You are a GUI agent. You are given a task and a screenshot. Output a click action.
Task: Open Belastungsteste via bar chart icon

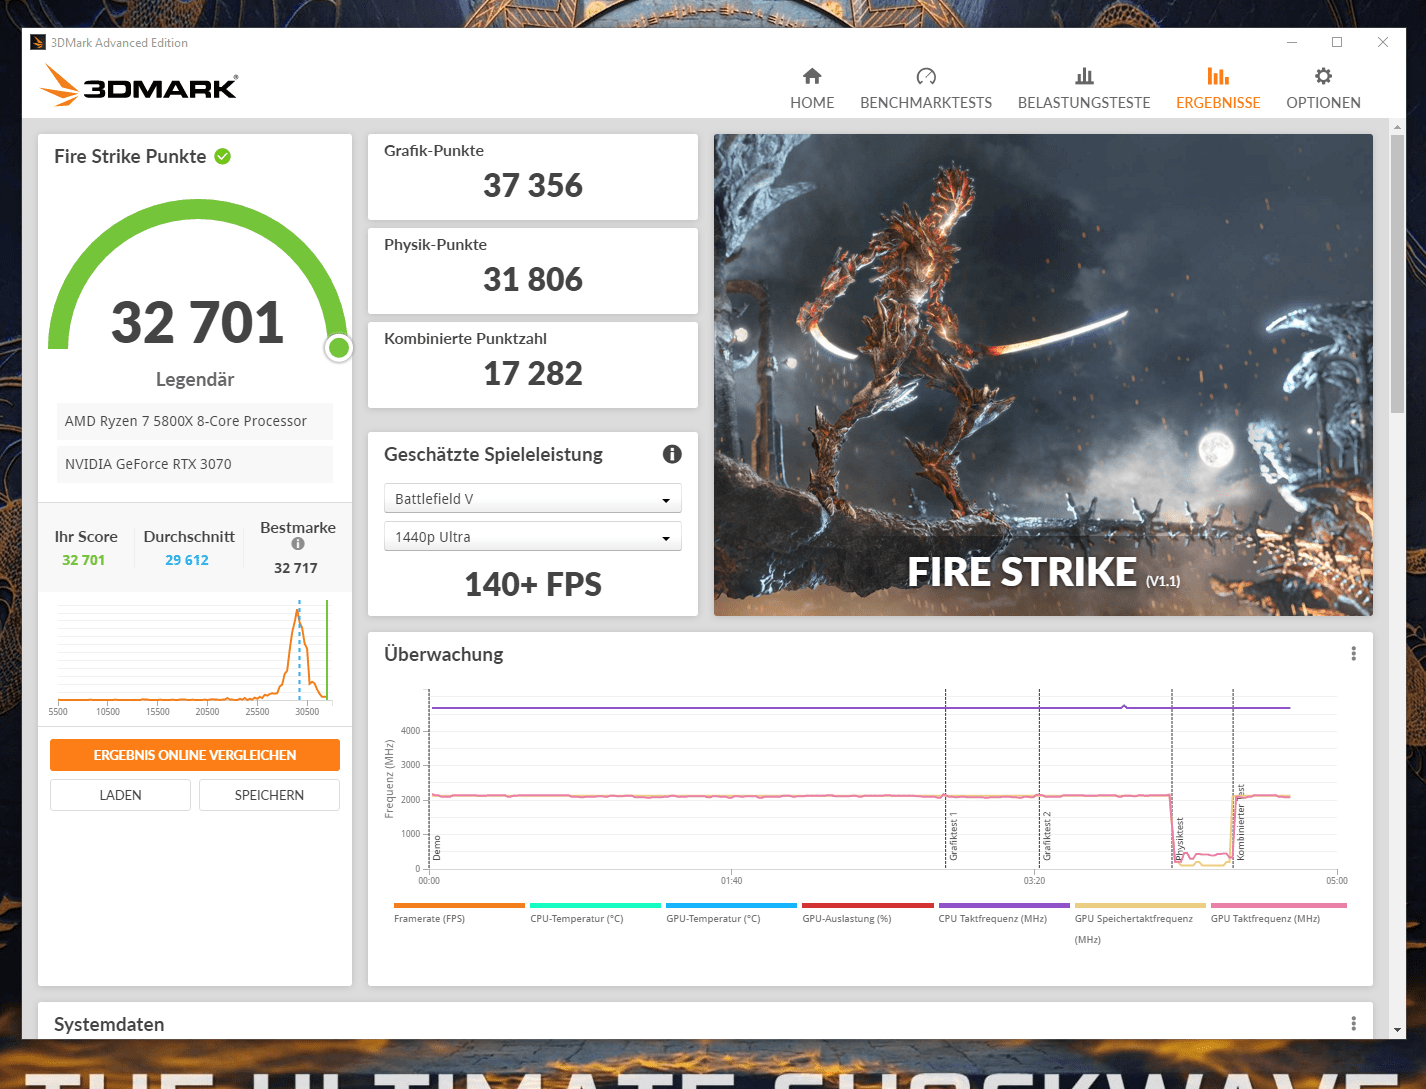(1084, 77)
